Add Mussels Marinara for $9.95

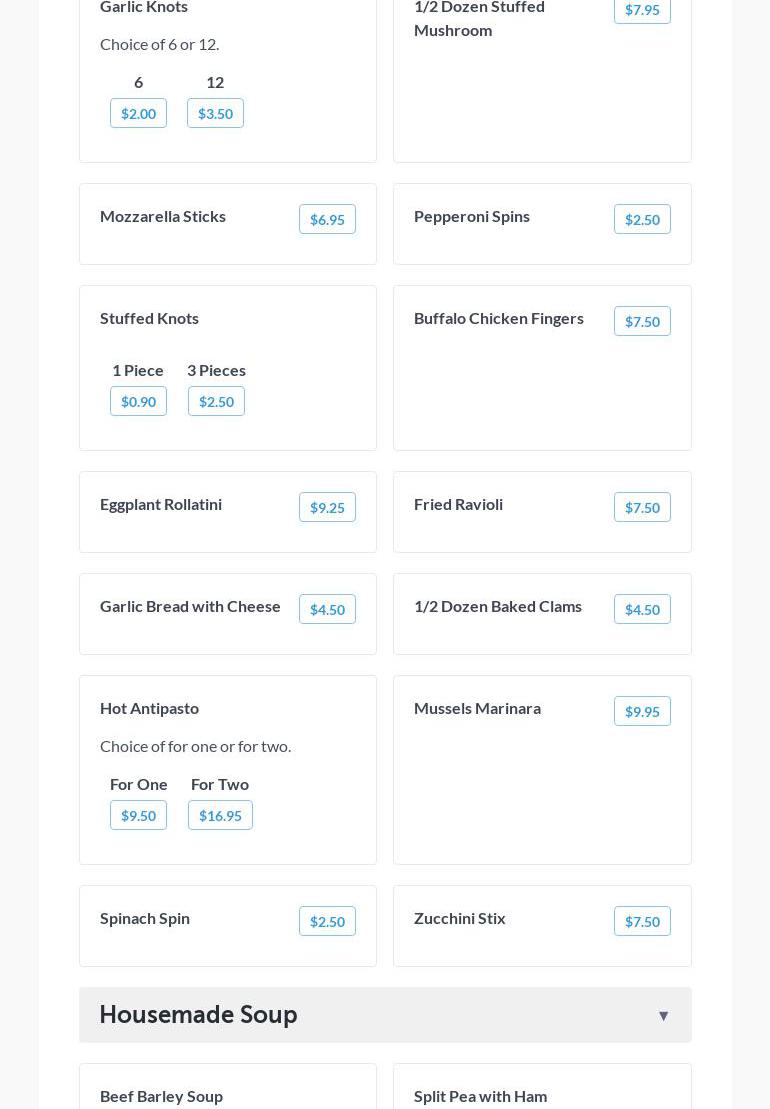coord(642,711)
